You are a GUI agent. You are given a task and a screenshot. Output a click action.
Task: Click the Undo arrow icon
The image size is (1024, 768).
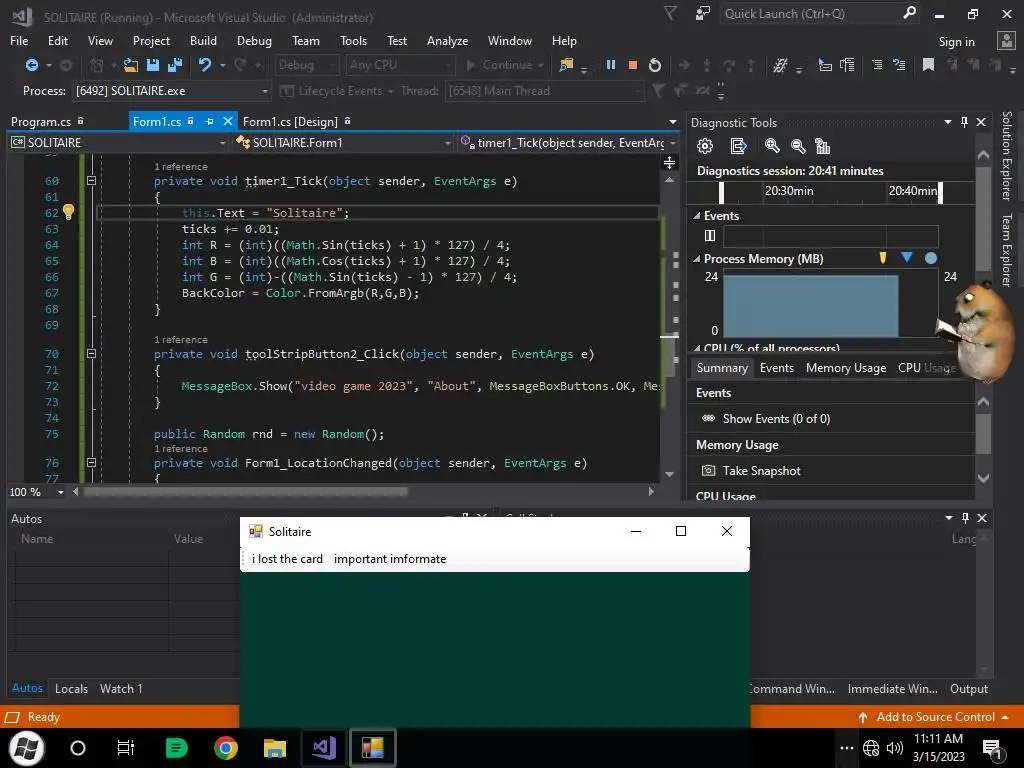(205, 65)
